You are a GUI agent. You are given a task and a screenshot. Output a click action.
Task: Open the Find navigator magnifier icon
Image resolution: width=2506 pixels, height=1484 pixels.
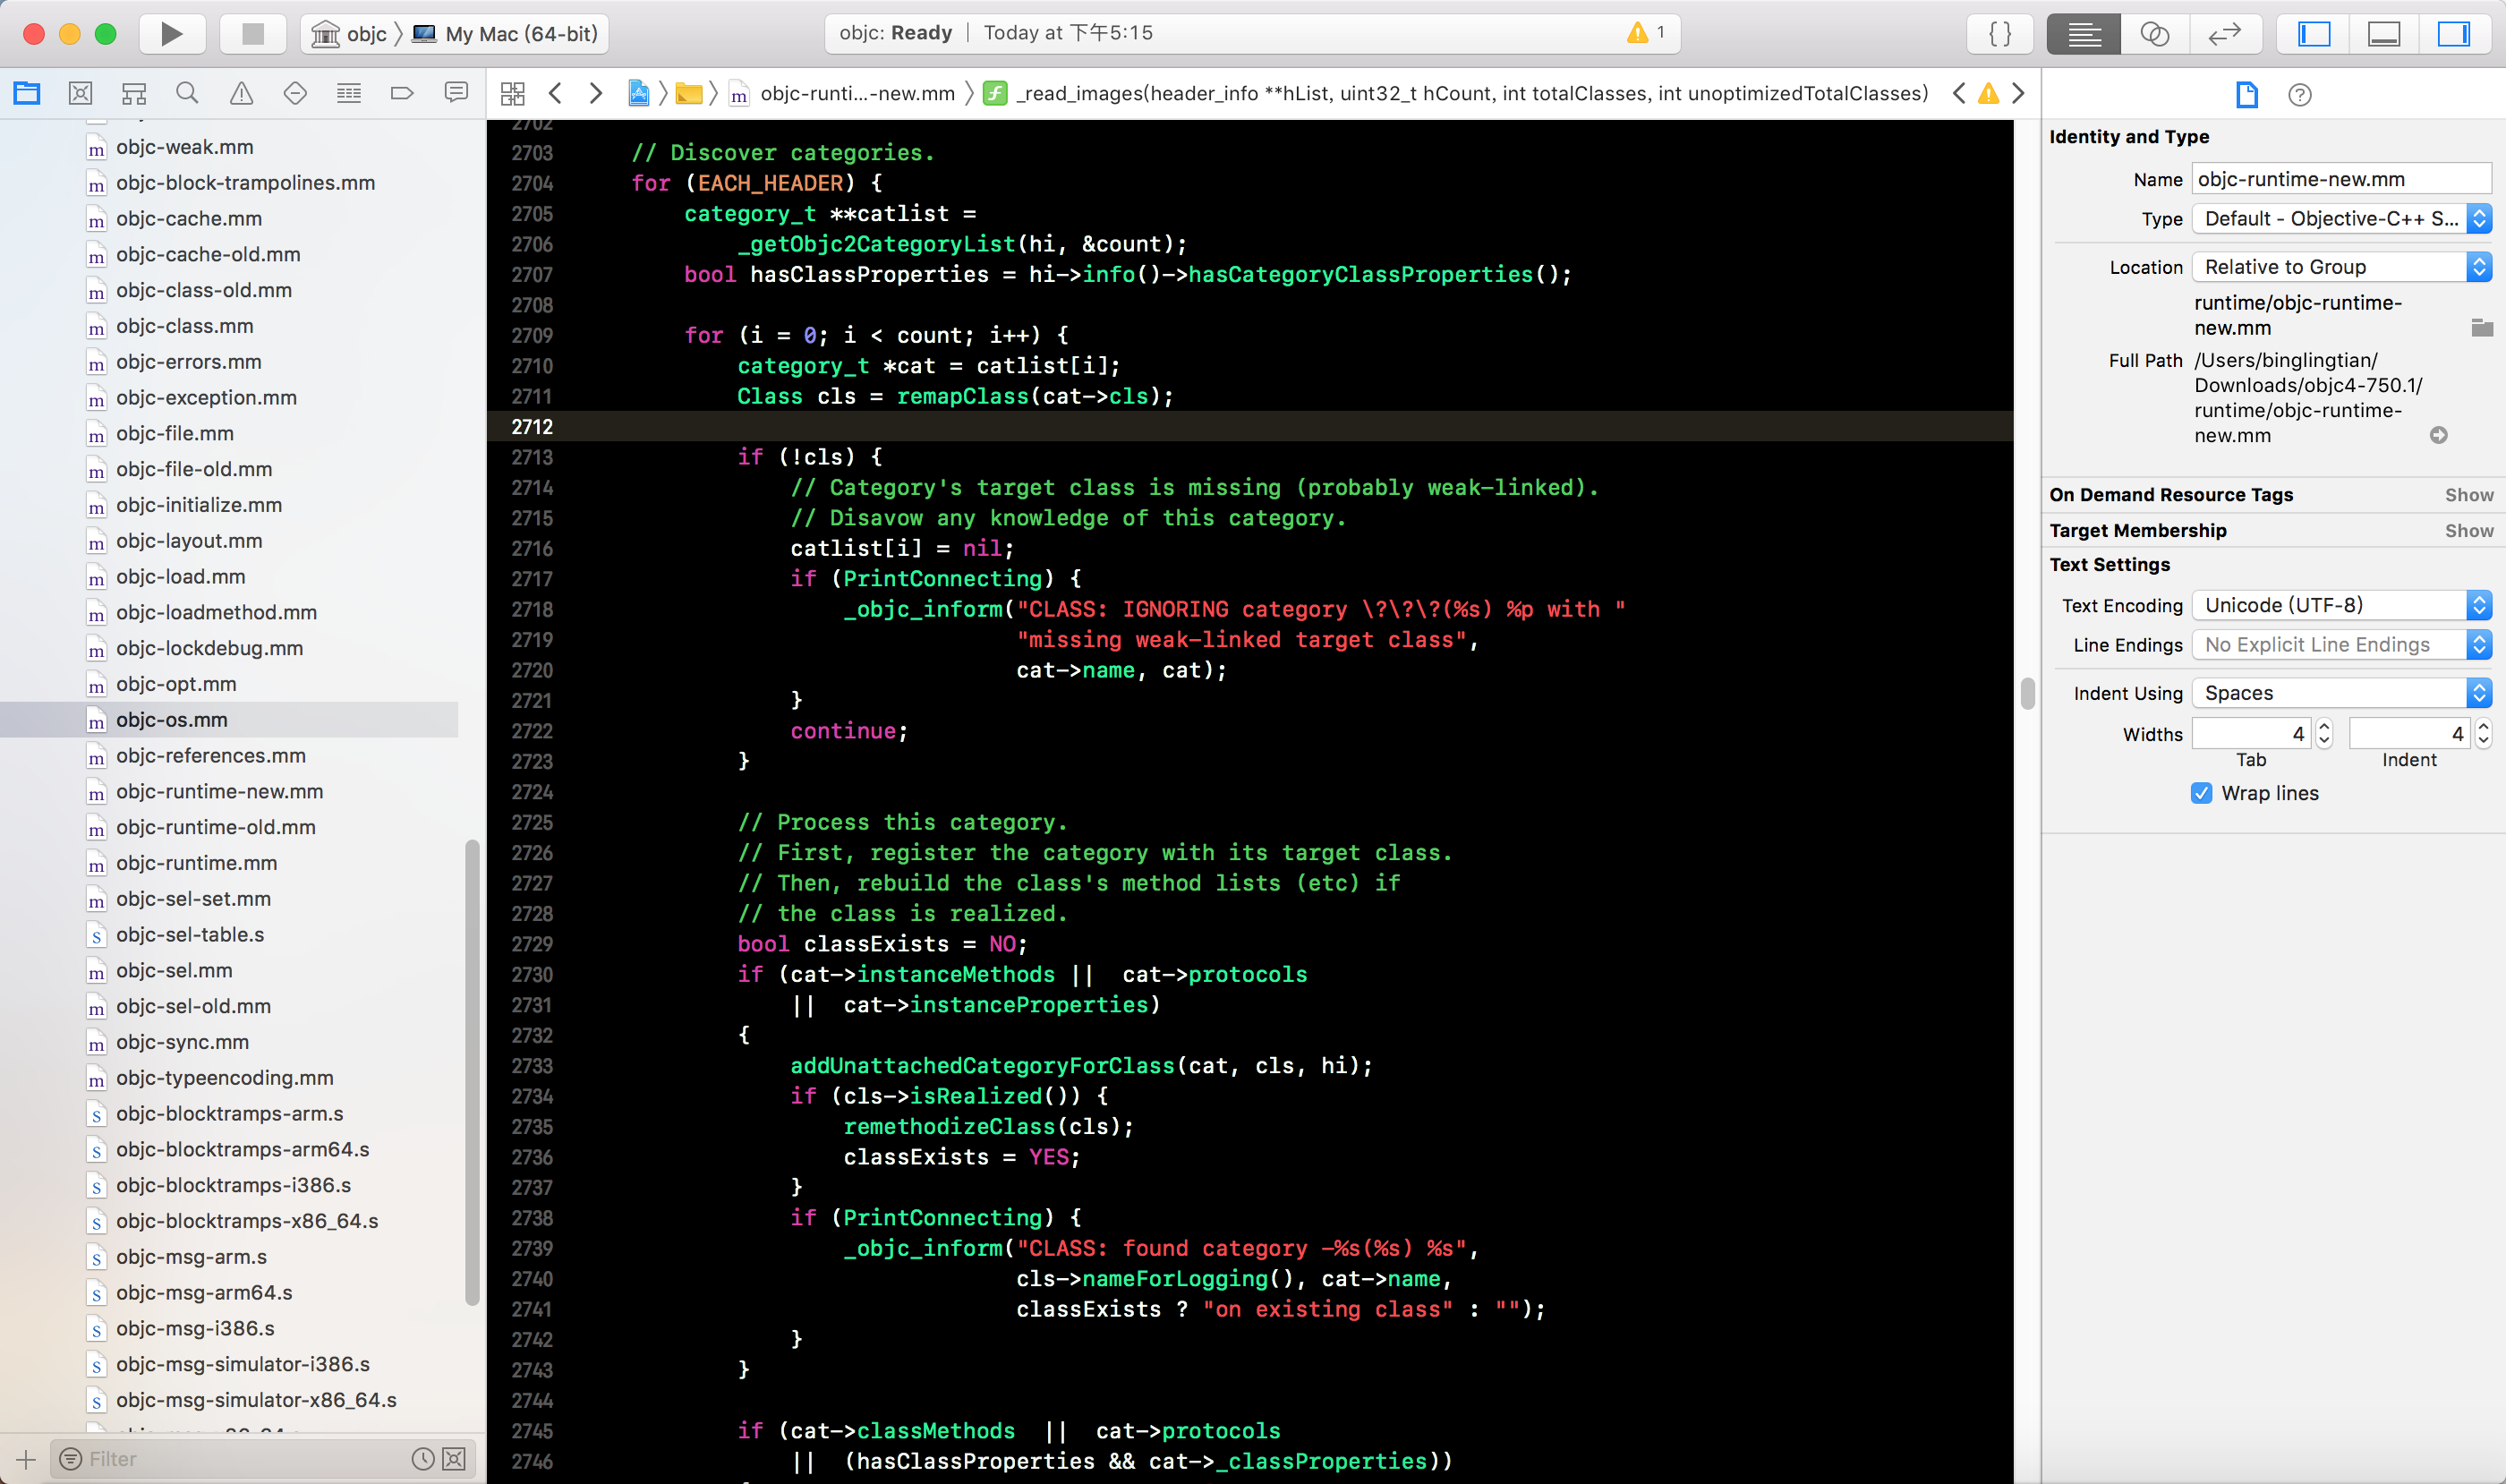pyautogui.click(x=187, y=93)
